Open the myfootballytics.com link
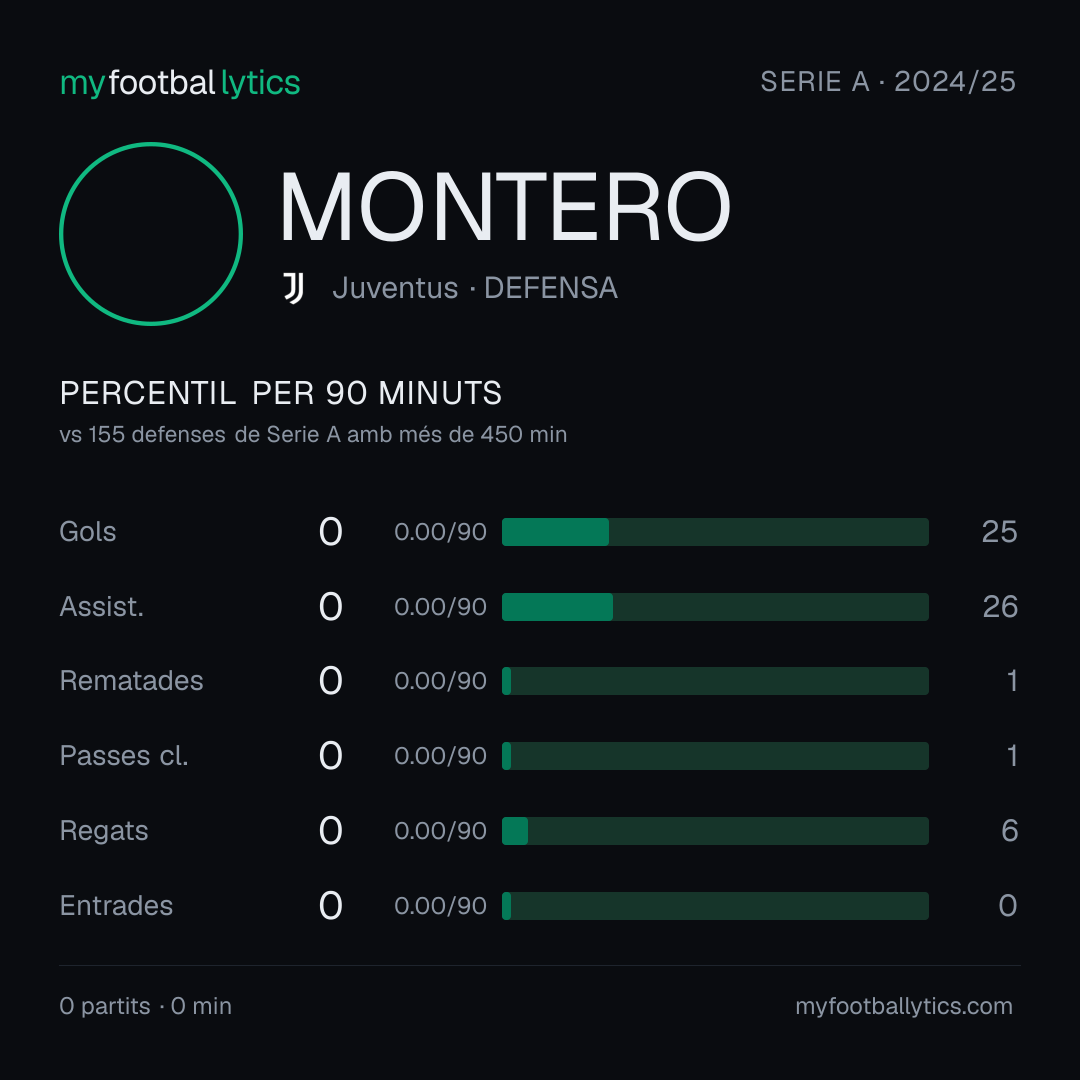This screenshot has width=1080, height=1080. click(x=904, y=1006)
